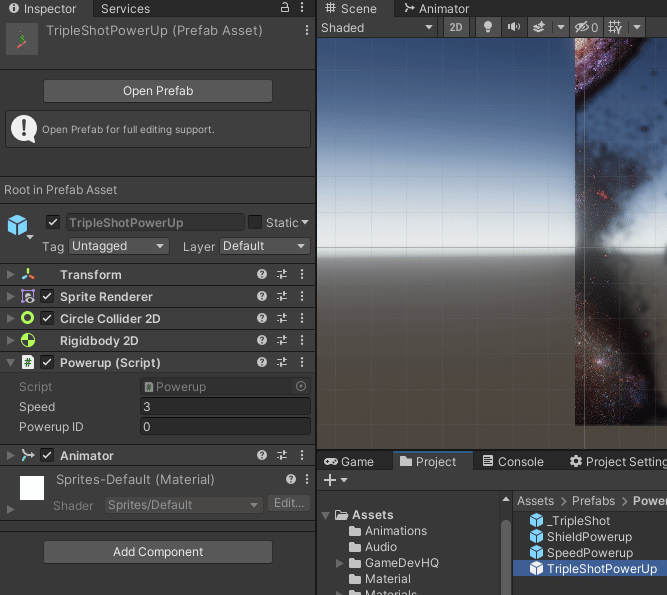Open Animator component help reference
Image resolution: width=667 pixels, height=595 pixels.
tap(262, 456)
